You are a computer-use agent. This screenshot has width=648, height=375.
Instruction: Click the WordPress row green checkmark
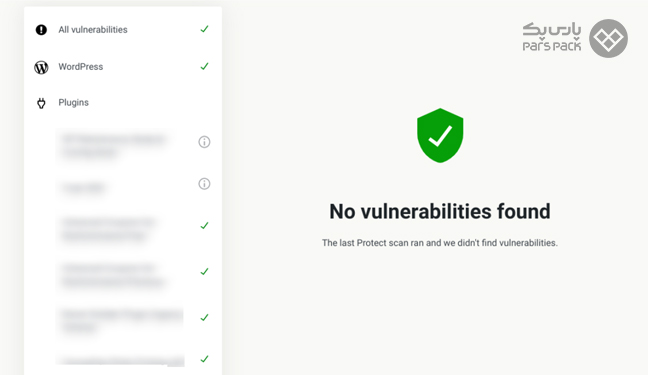point(204,66)
